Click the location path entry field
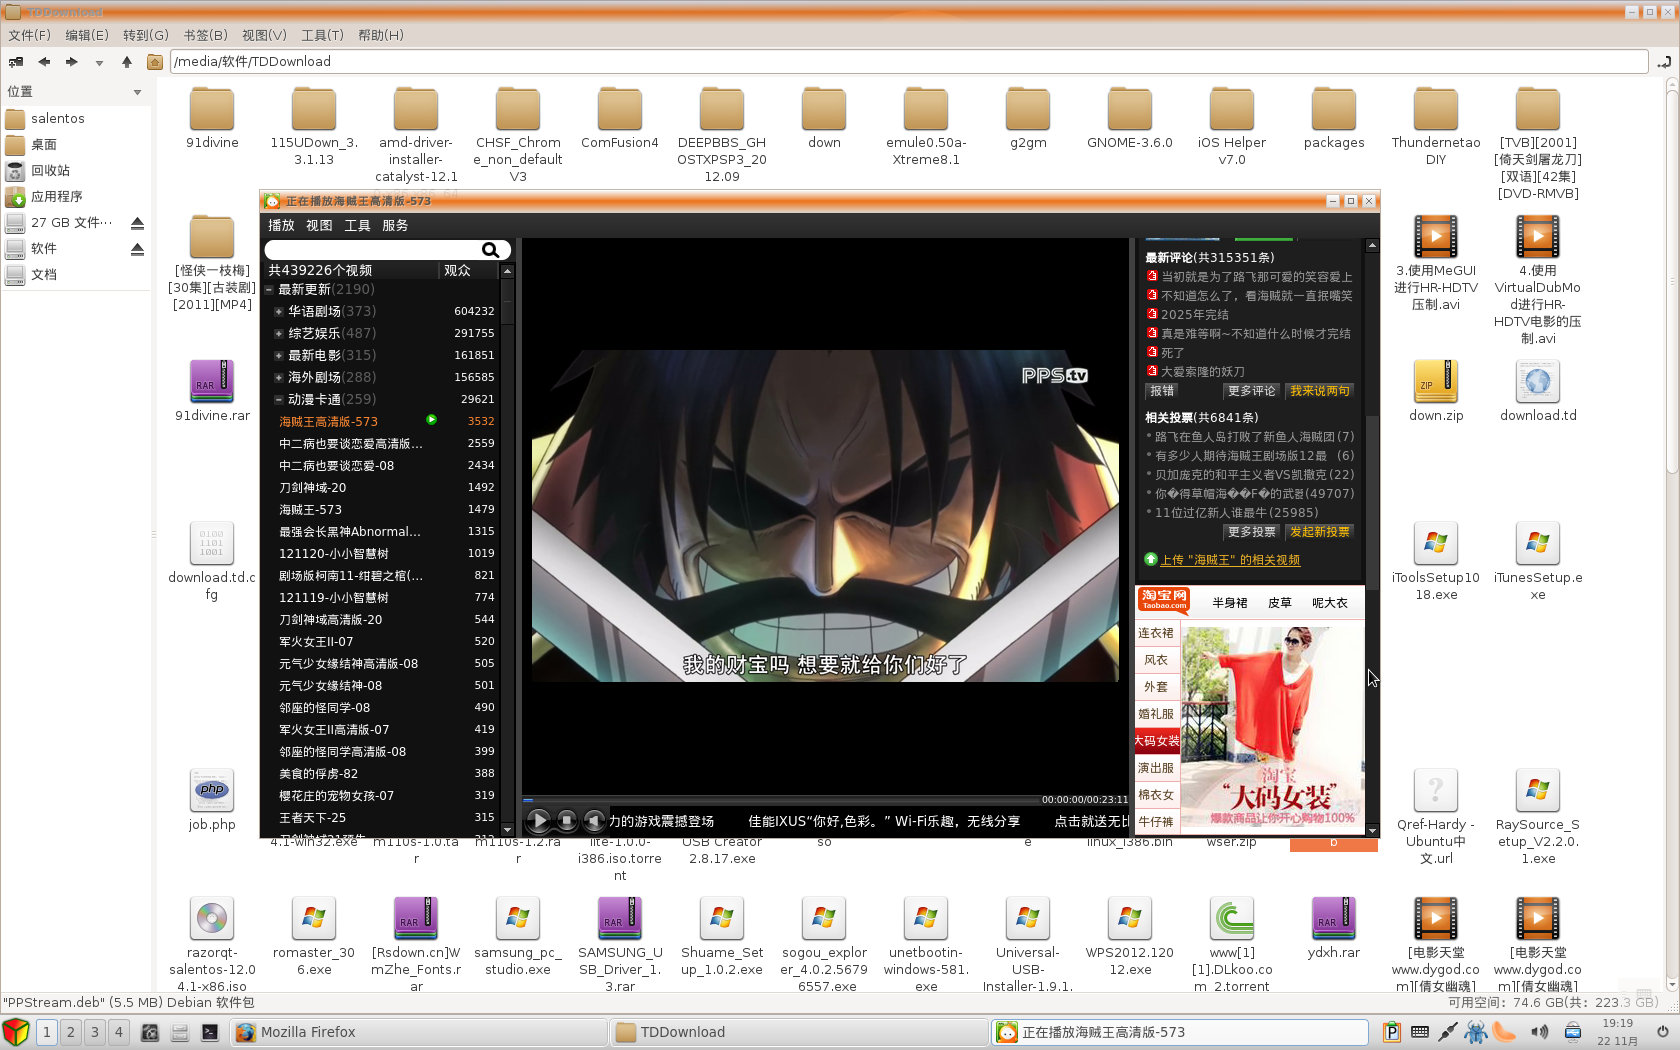The image size is (1680, 1050). [908, 62]
